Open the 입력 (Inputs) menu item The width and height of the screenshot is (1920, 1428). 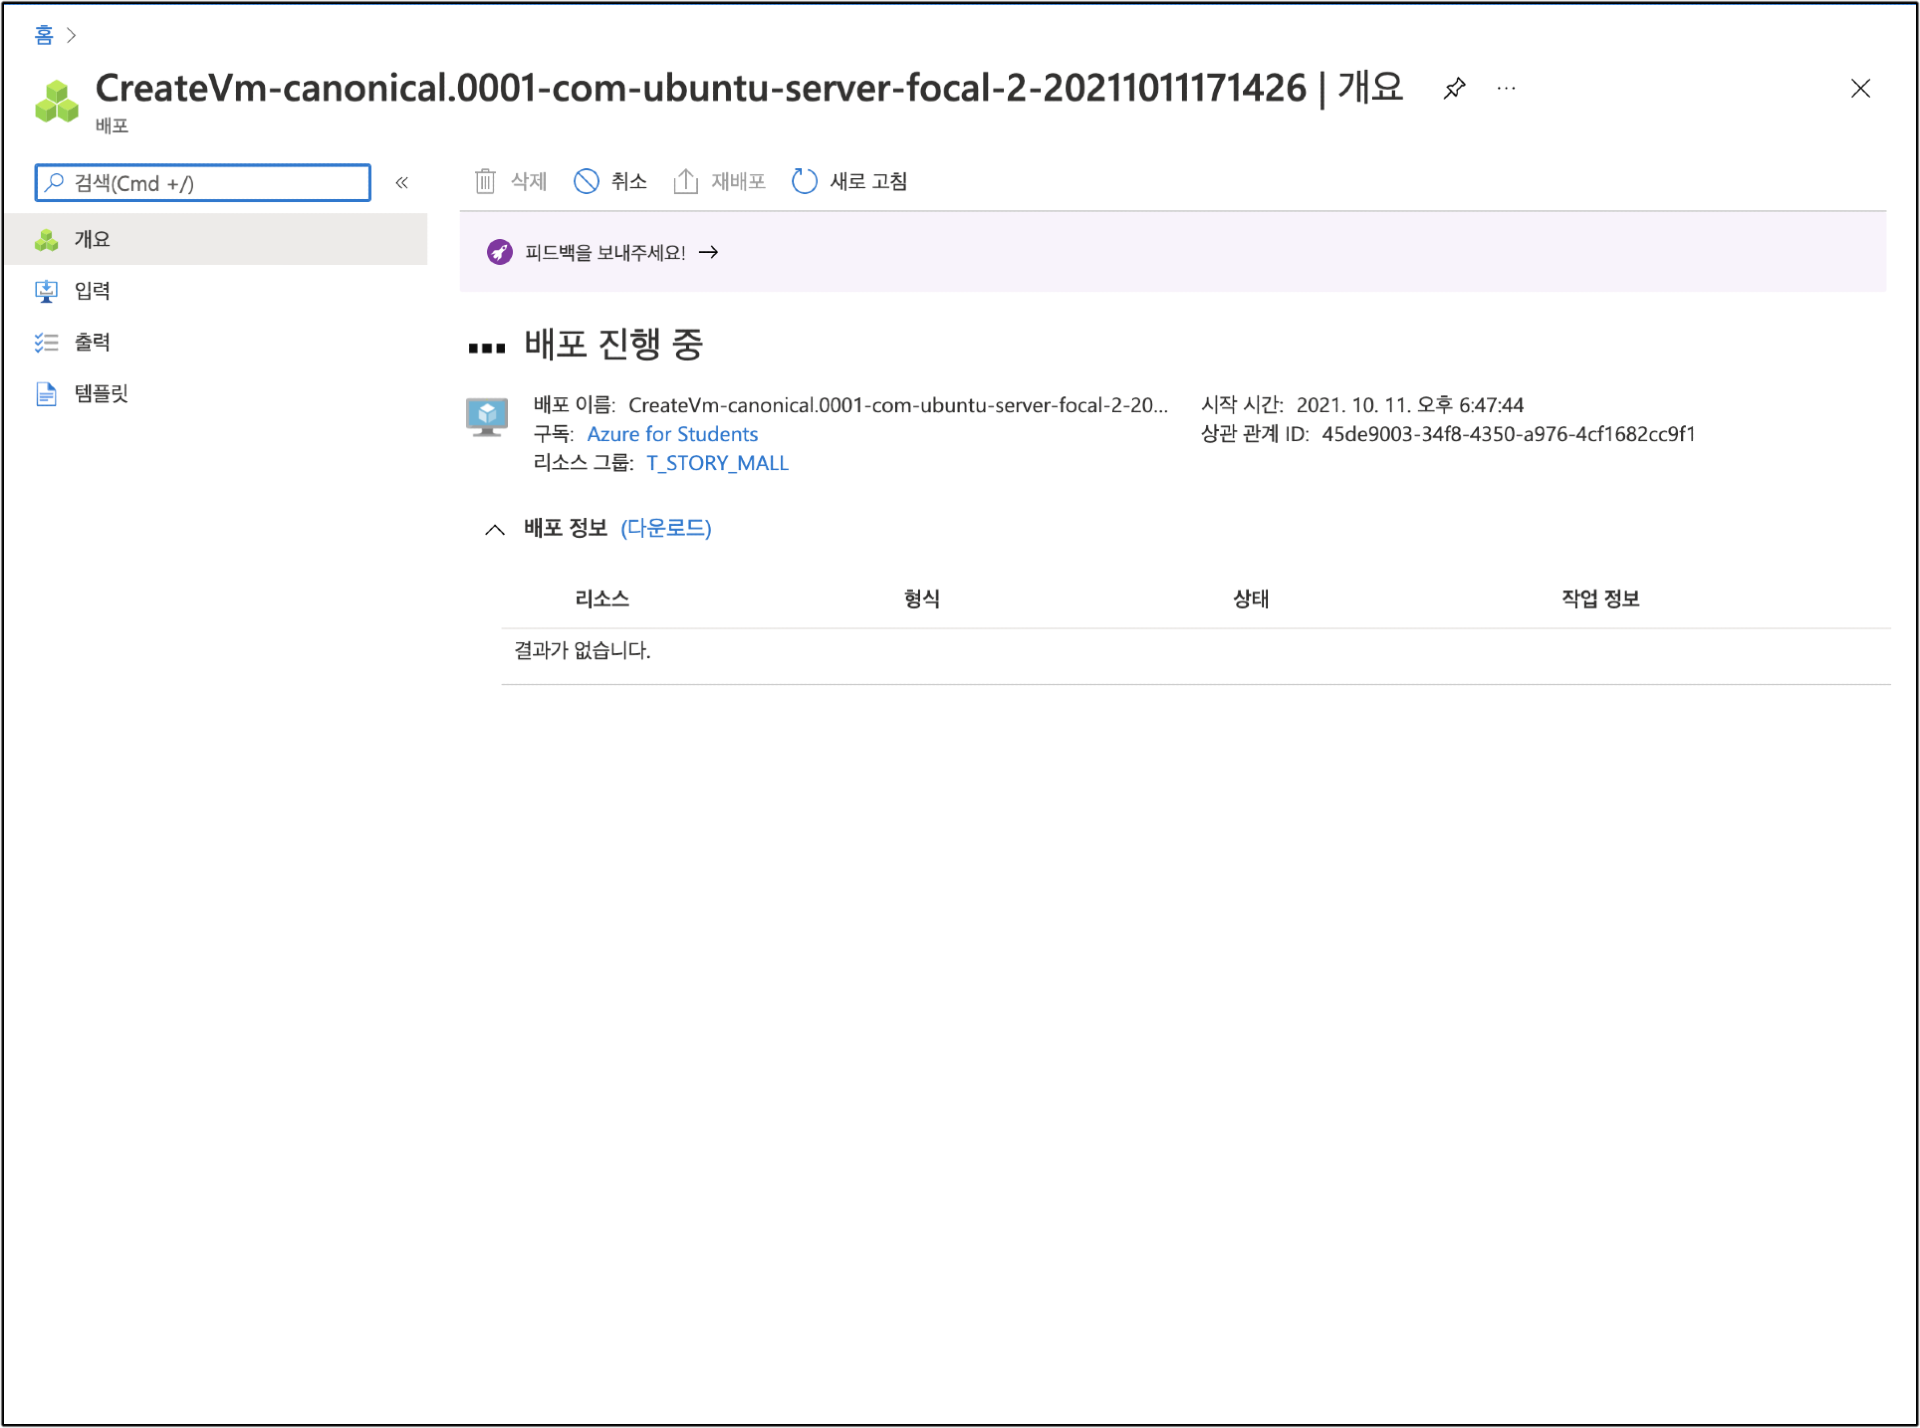click(92, 291)
